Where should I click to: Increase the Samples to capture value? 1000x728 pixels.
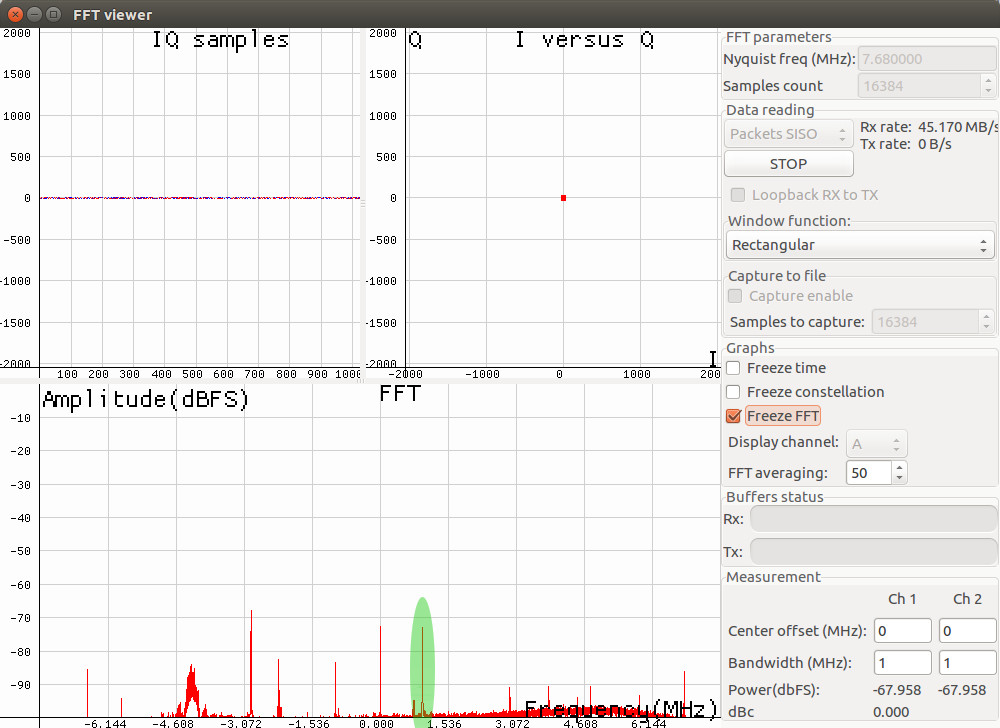tap(986, 316)
